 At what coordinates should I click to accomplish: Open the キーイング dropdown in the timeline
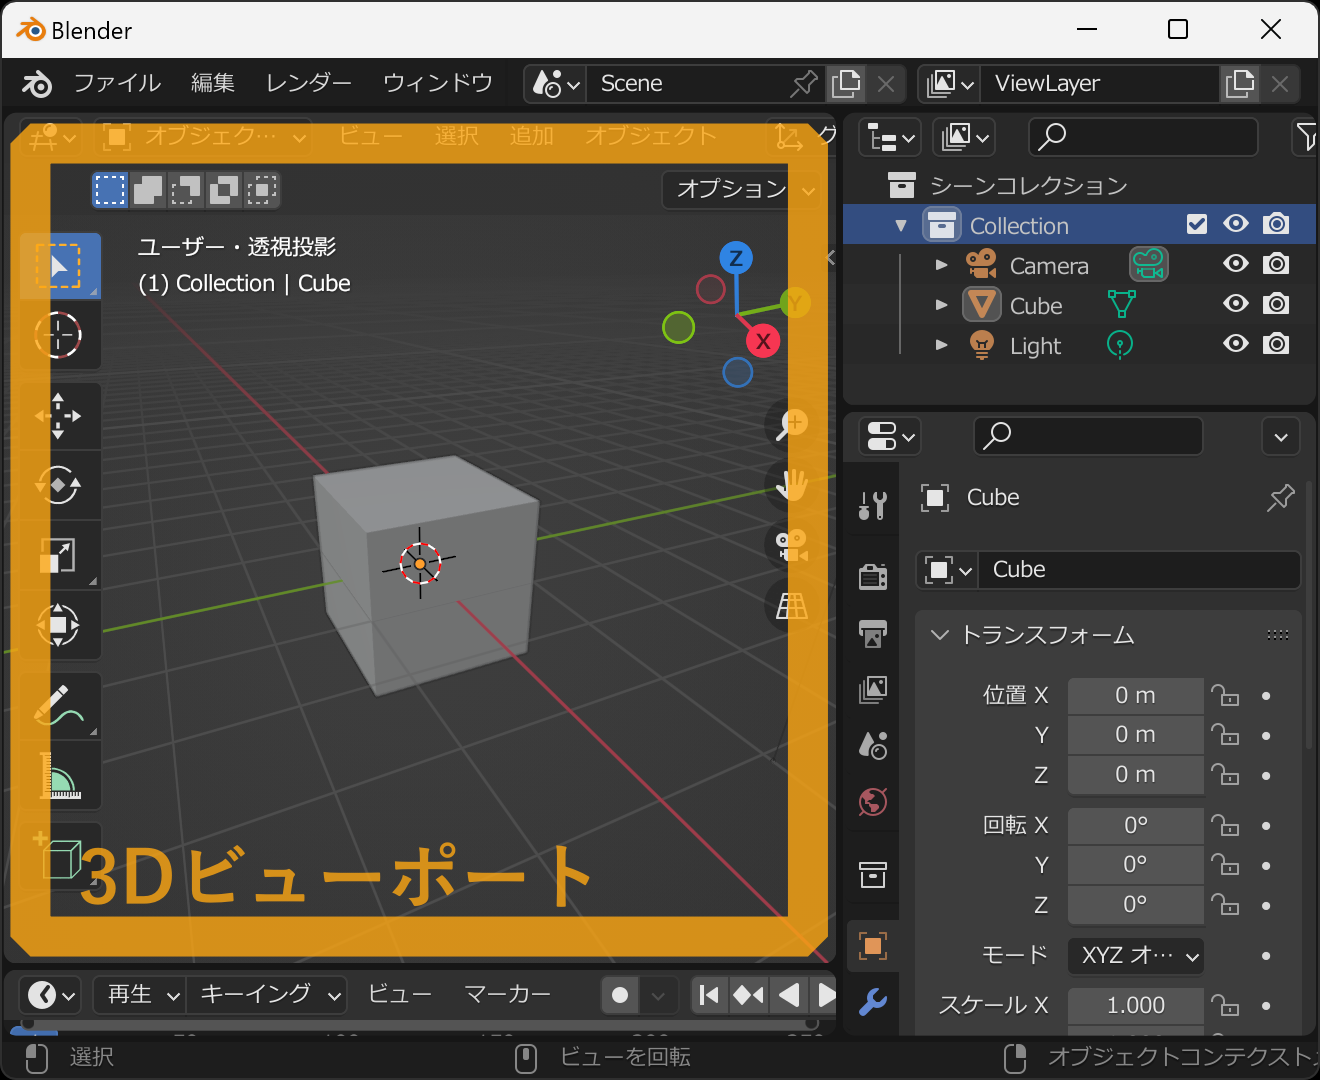[x=267, y=995]
